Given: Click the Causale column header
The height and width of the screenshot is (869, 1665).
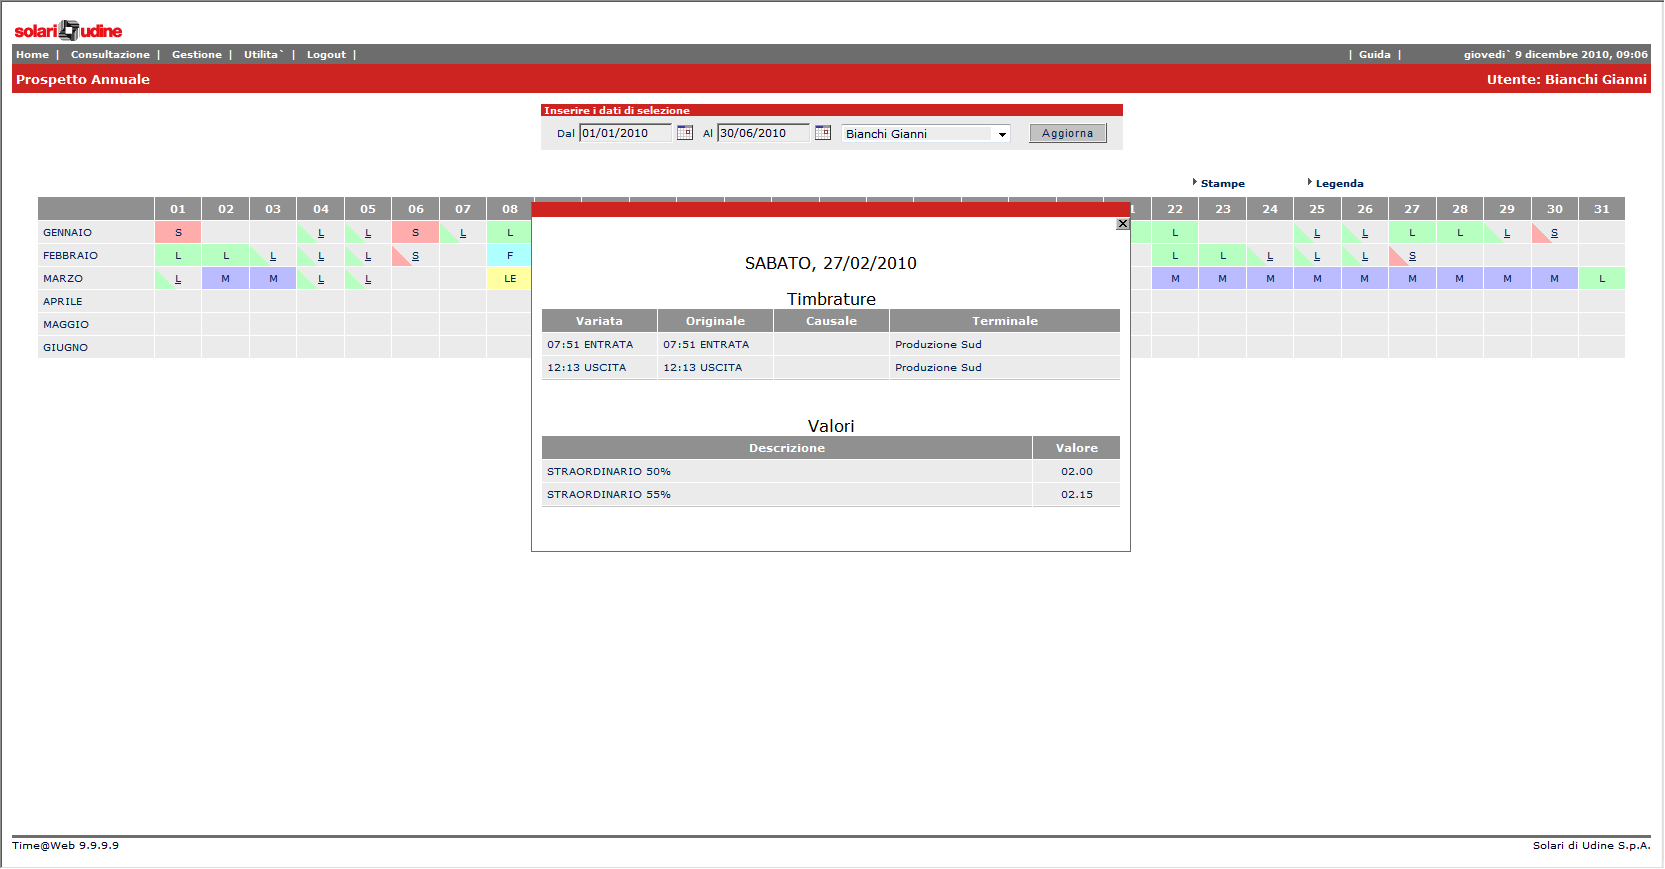Looking at the screenshot, I should [x=831, y=321].
